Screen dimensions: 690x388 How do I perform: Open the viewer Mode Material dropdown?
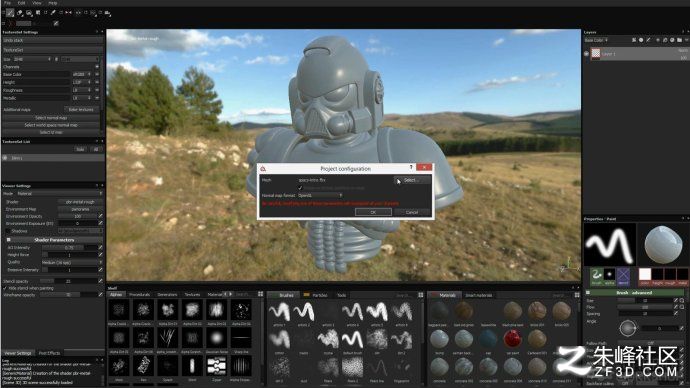tap(59, 194)
